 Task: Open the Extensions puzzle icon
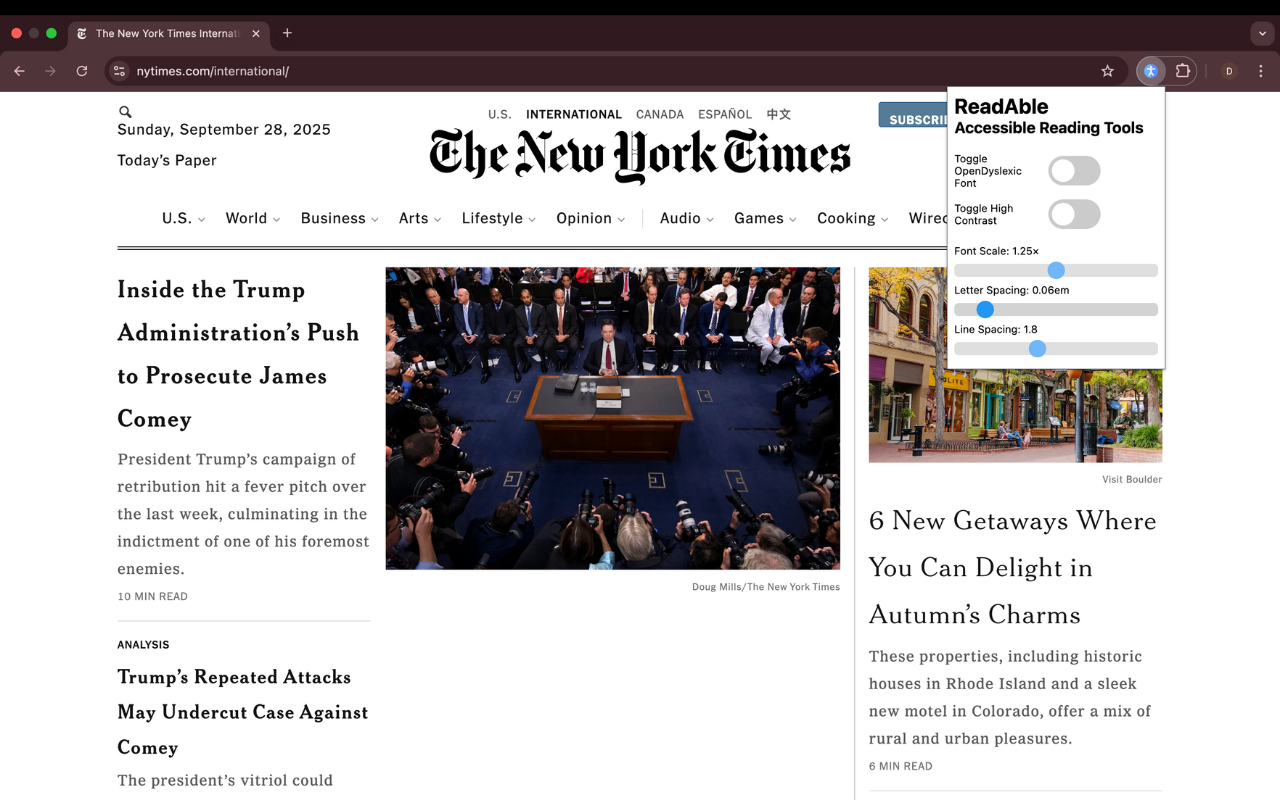point(1183,71)
